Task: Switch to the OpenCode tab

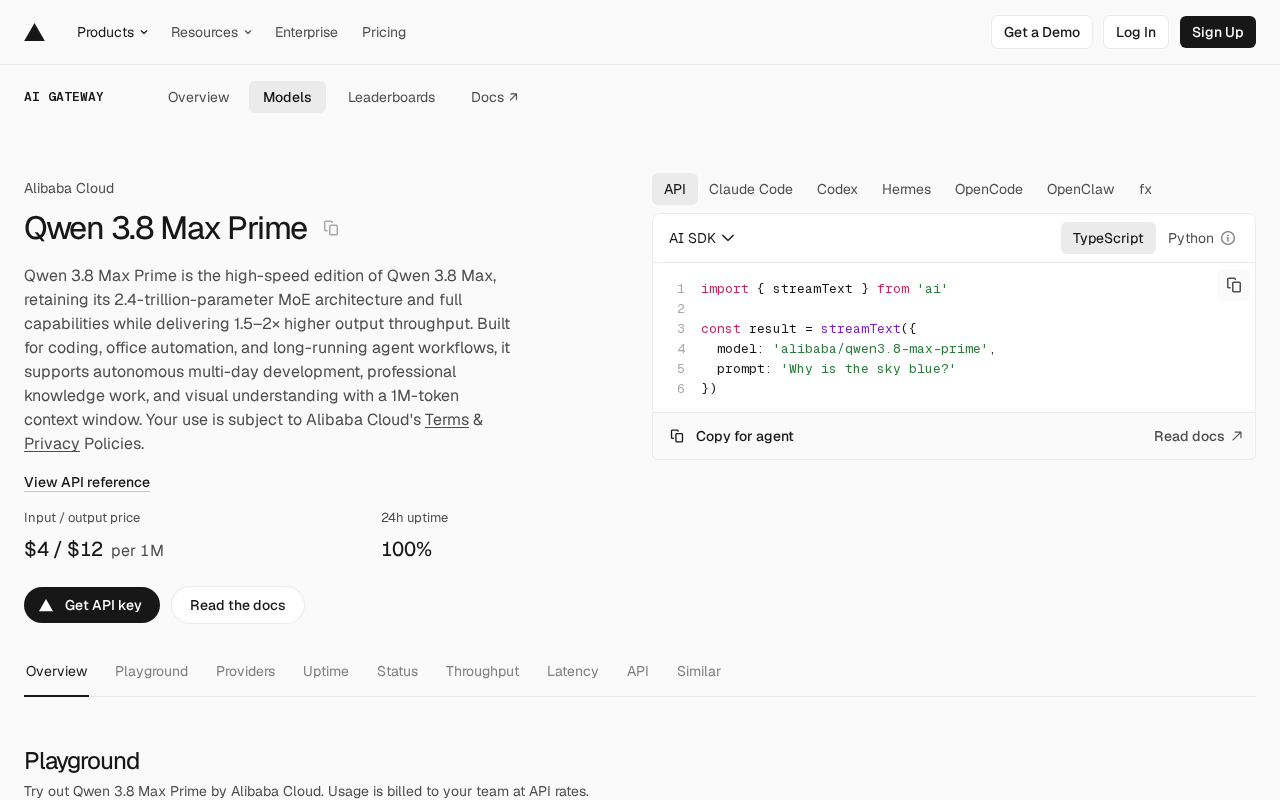Action: [989, 189]
